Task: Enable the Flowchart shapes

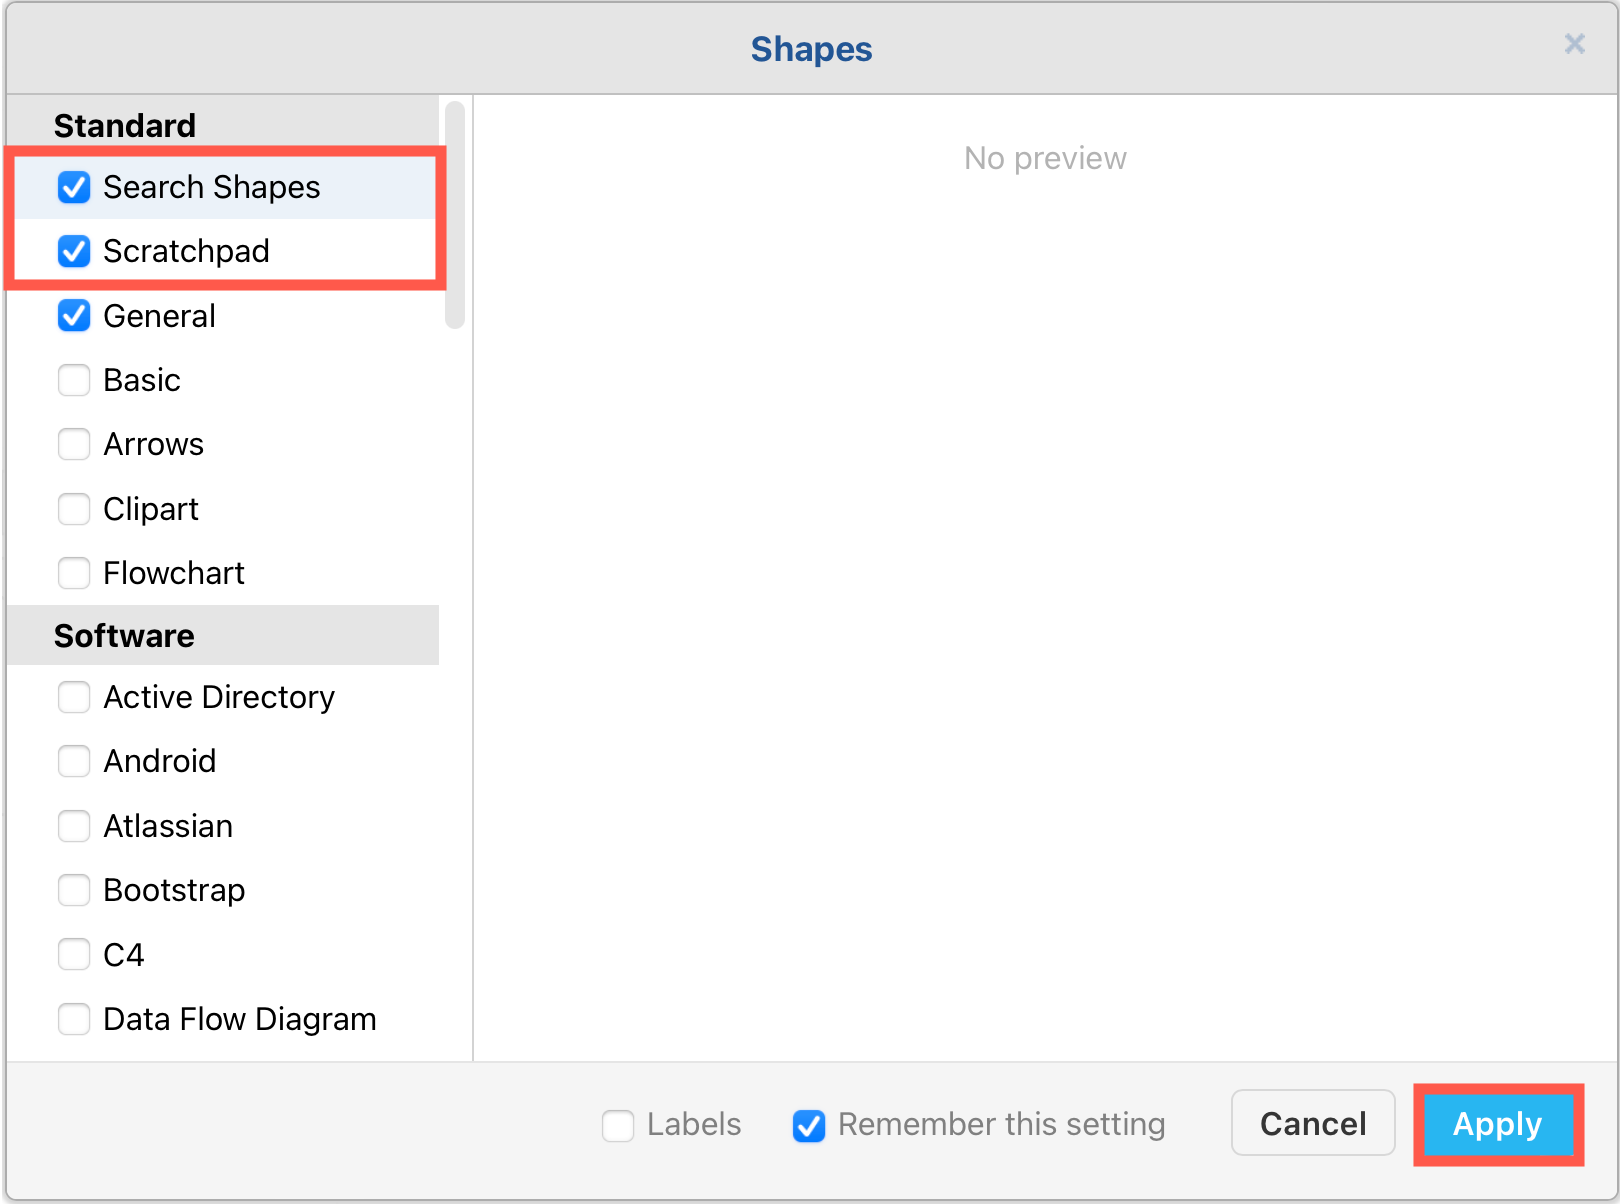Action: tap(74, 573)
